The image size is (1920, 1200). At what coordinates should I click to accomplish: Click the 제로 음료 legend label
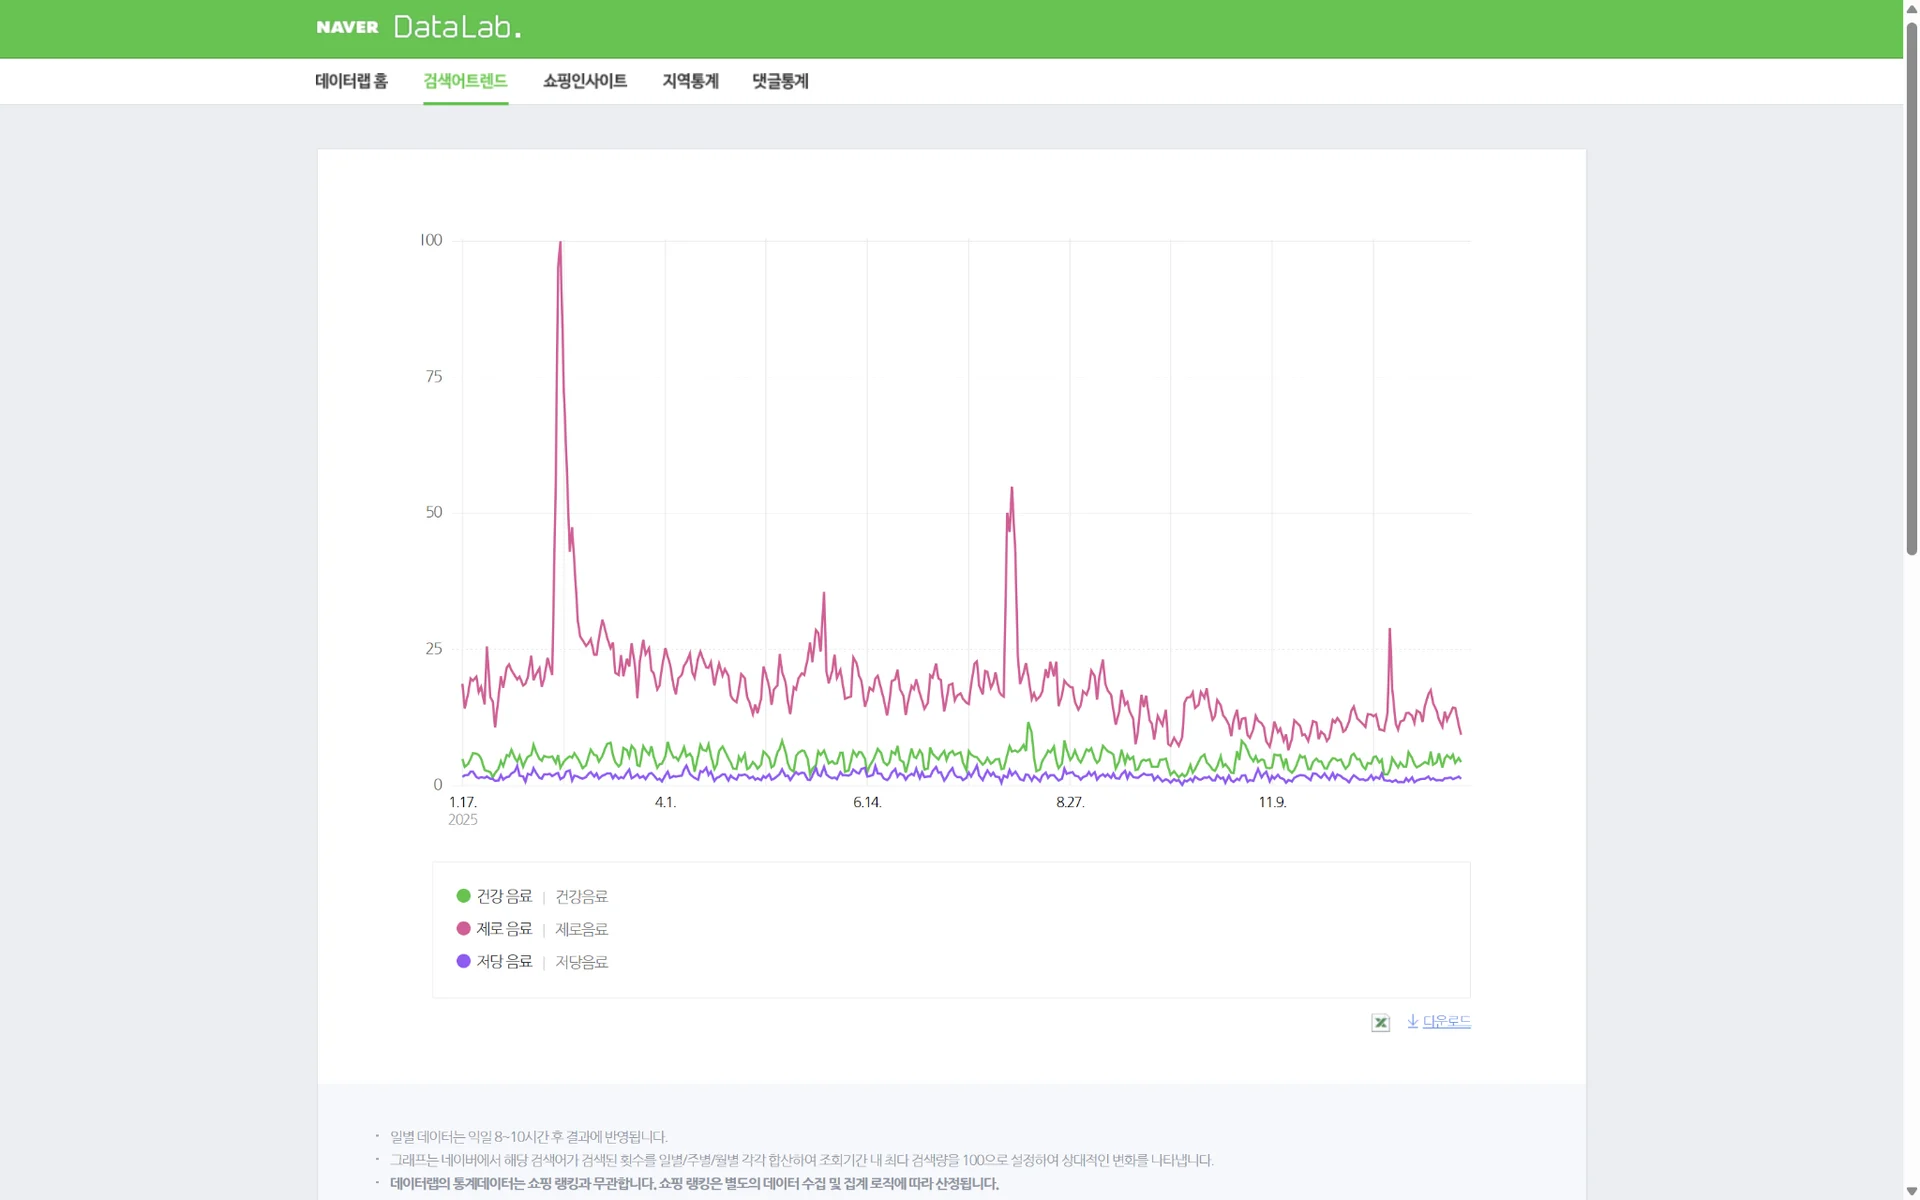tap(504, 928)
